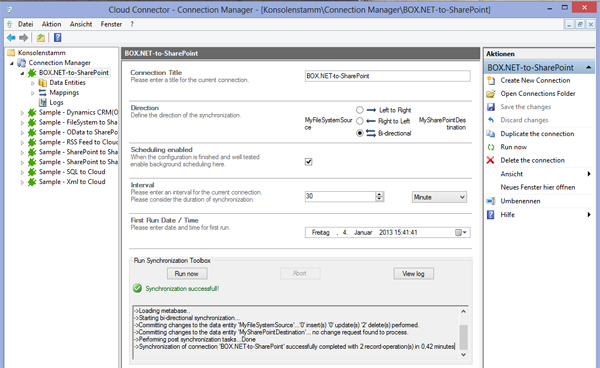
Task: Click the Data Entities icon
Action: tap(43, 83)
